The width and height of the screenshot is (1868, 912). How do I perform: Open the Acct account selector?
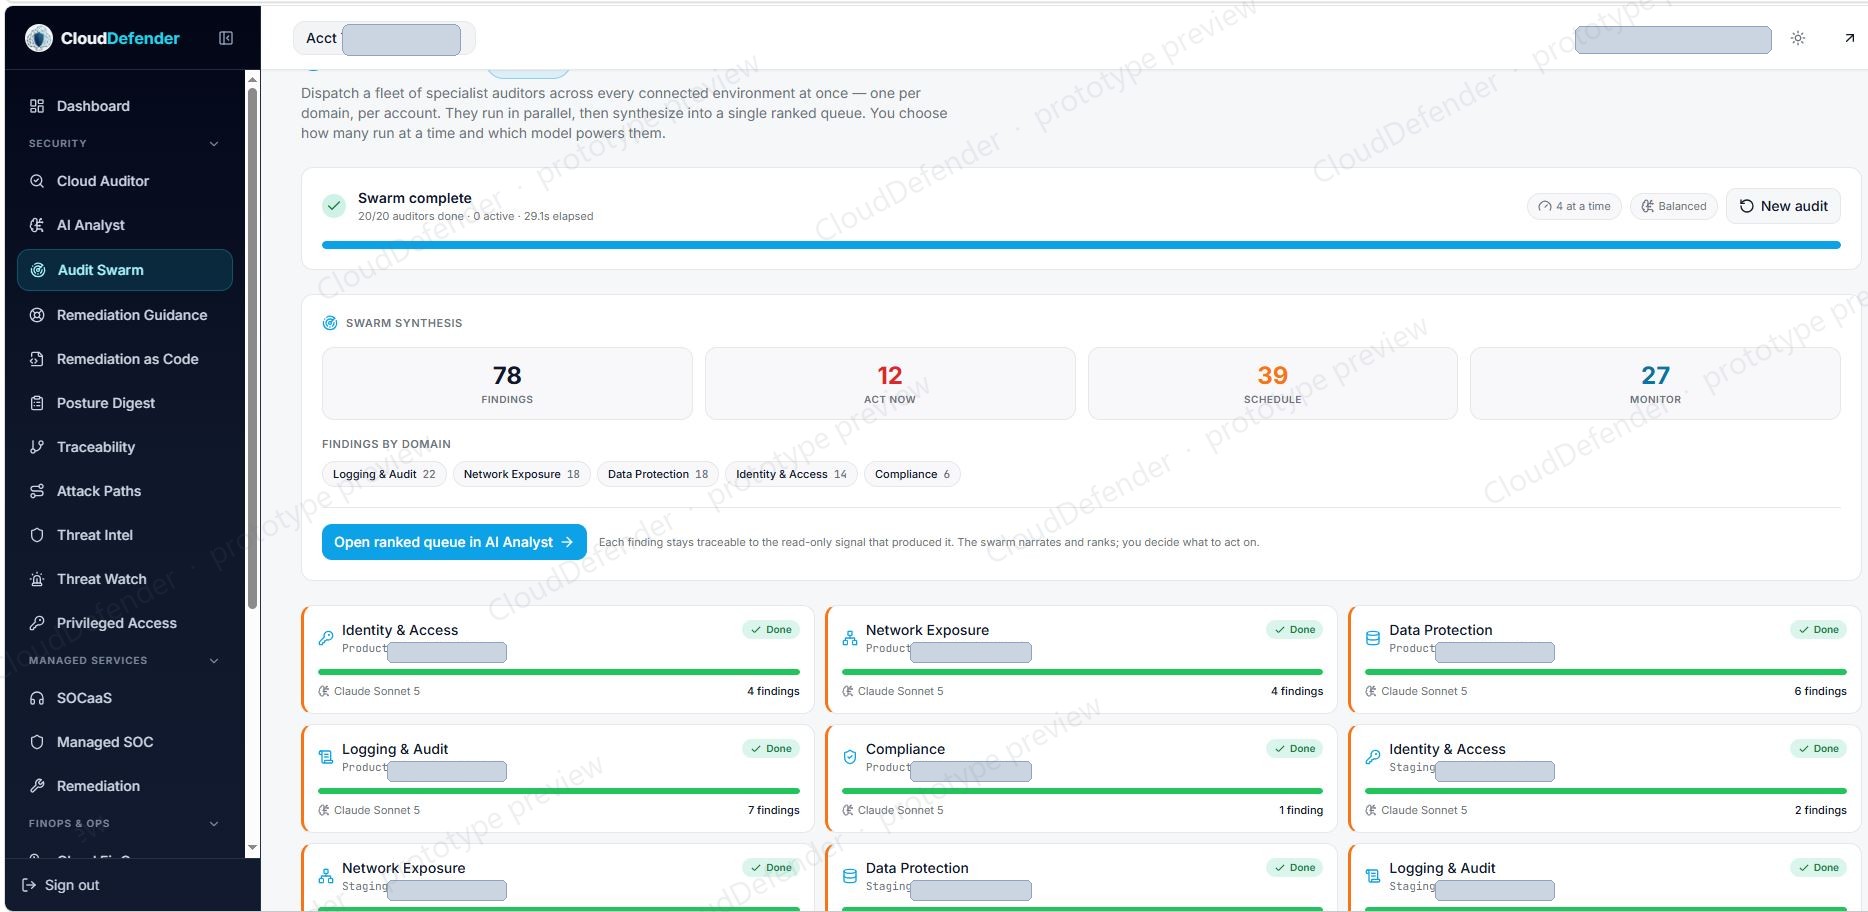pos(384,39)
